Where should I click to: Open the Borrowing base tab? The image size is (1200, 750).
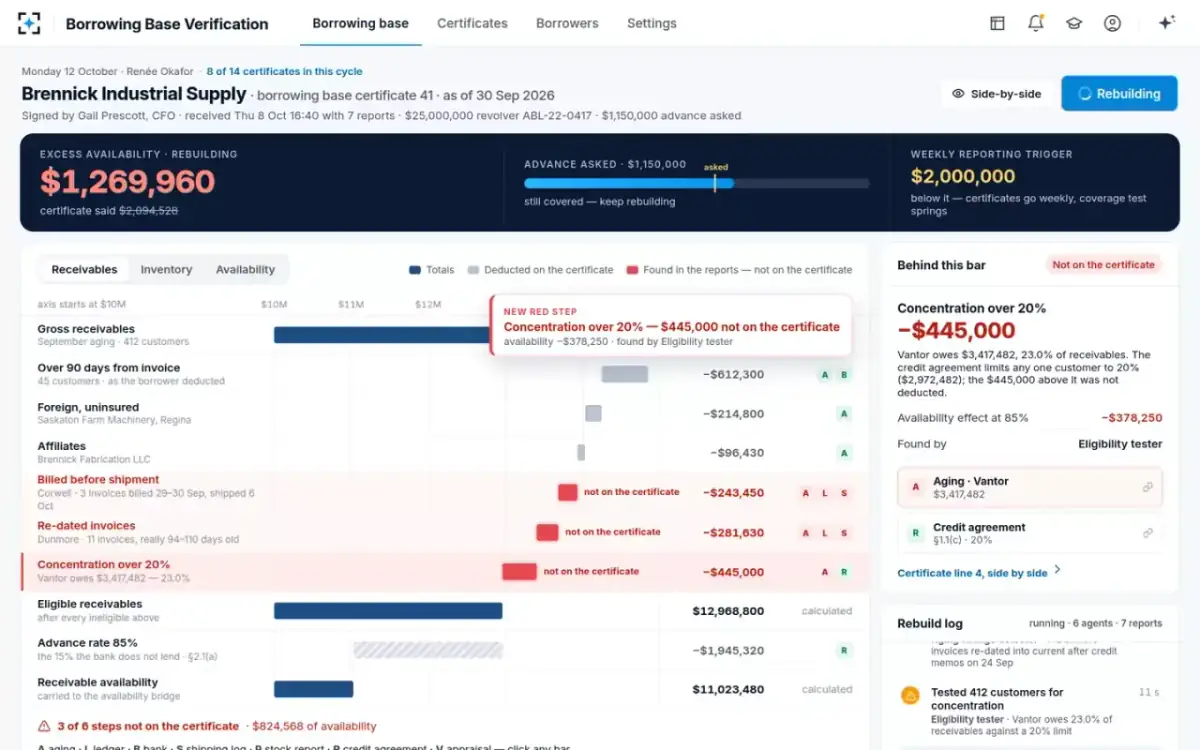(x=360, y=23)
